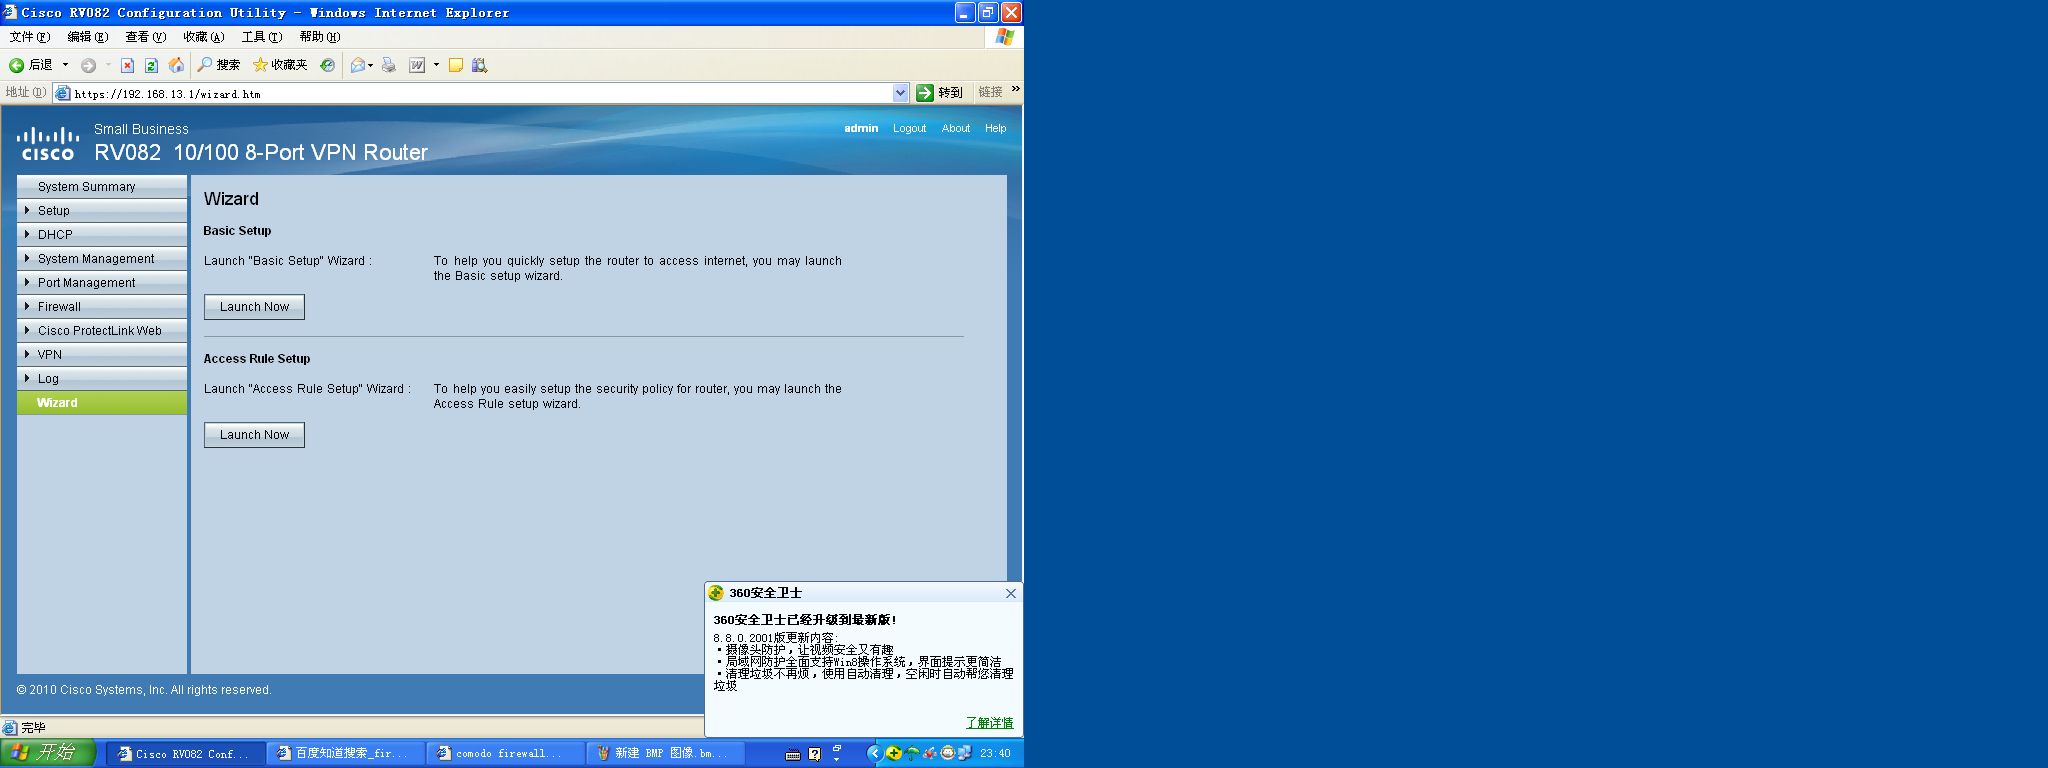Open the Back button history dropdown arrow

(66, 65)
